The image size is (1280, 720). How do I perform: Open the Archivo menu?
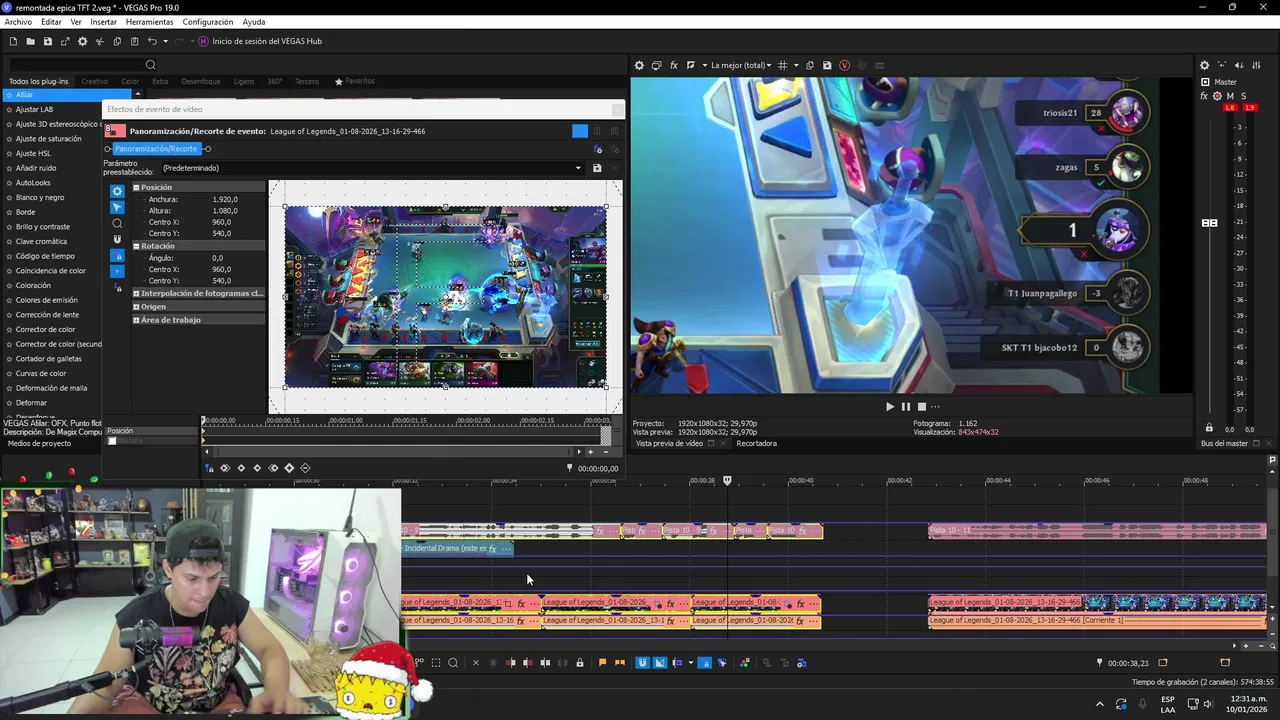click(x=18, y=22)
